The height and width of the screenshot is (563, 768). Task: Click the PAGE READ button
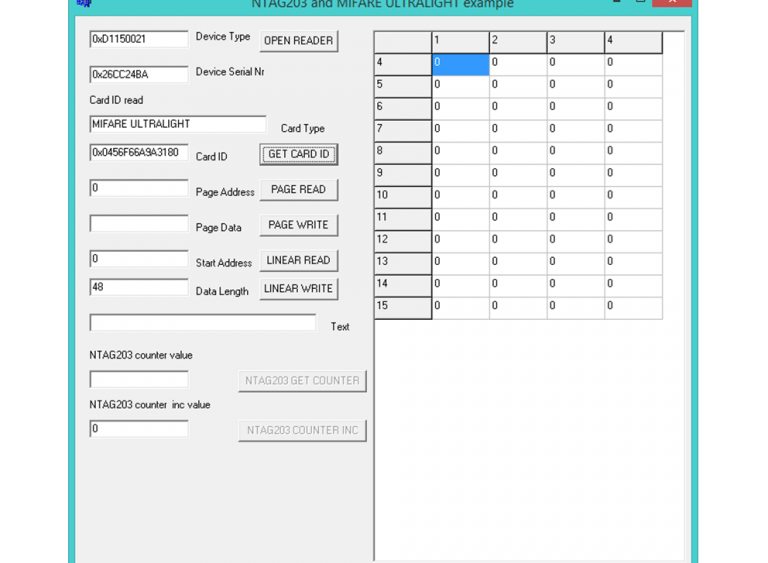coord(298,190)
